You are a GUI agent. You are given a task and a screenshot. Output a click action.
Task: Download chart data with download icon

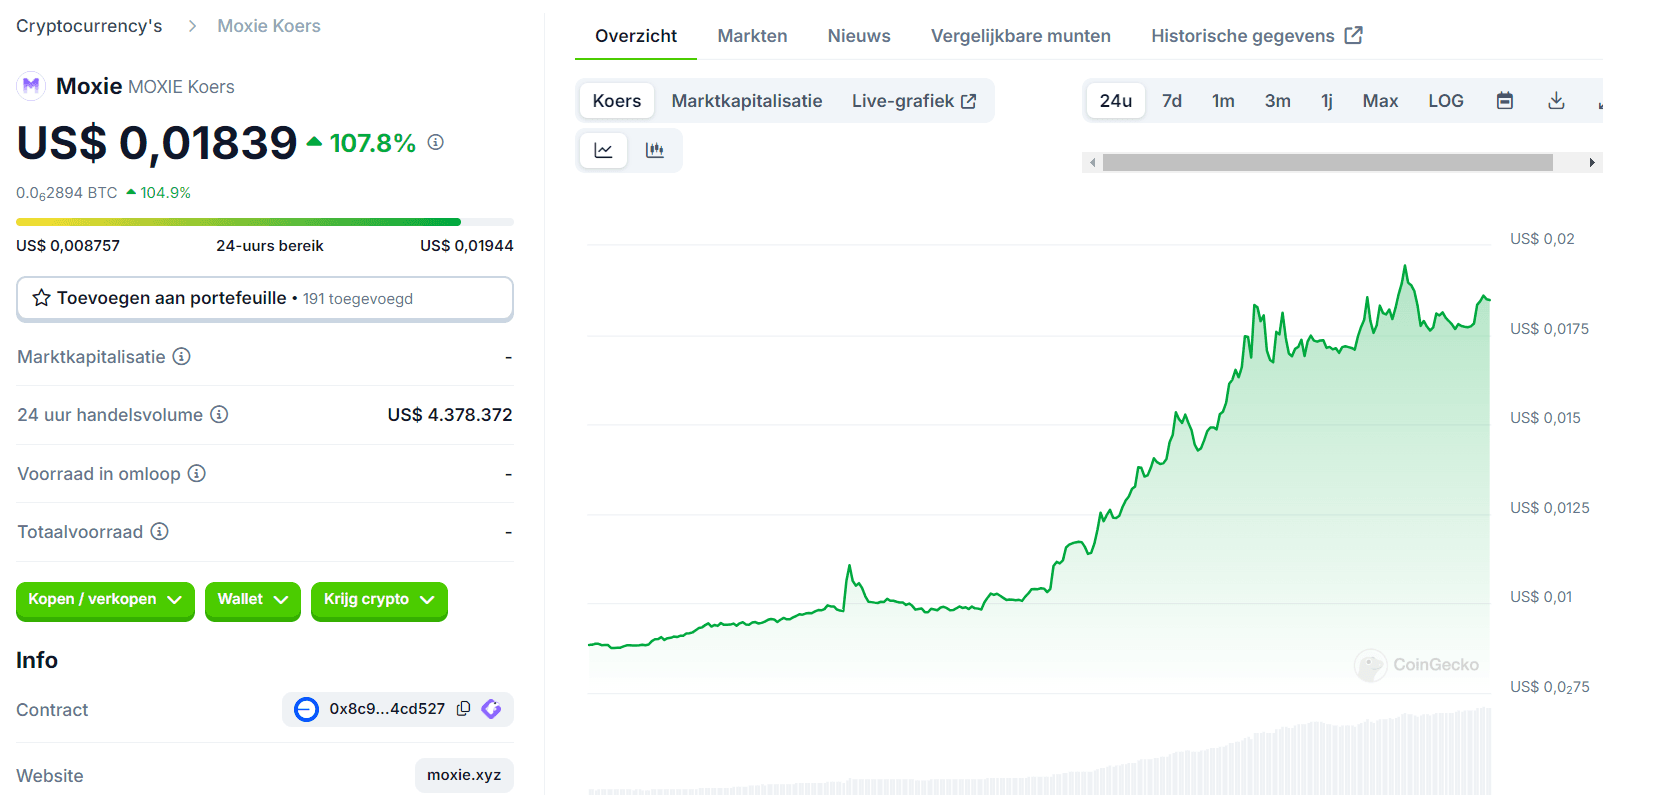[1556, 101]
